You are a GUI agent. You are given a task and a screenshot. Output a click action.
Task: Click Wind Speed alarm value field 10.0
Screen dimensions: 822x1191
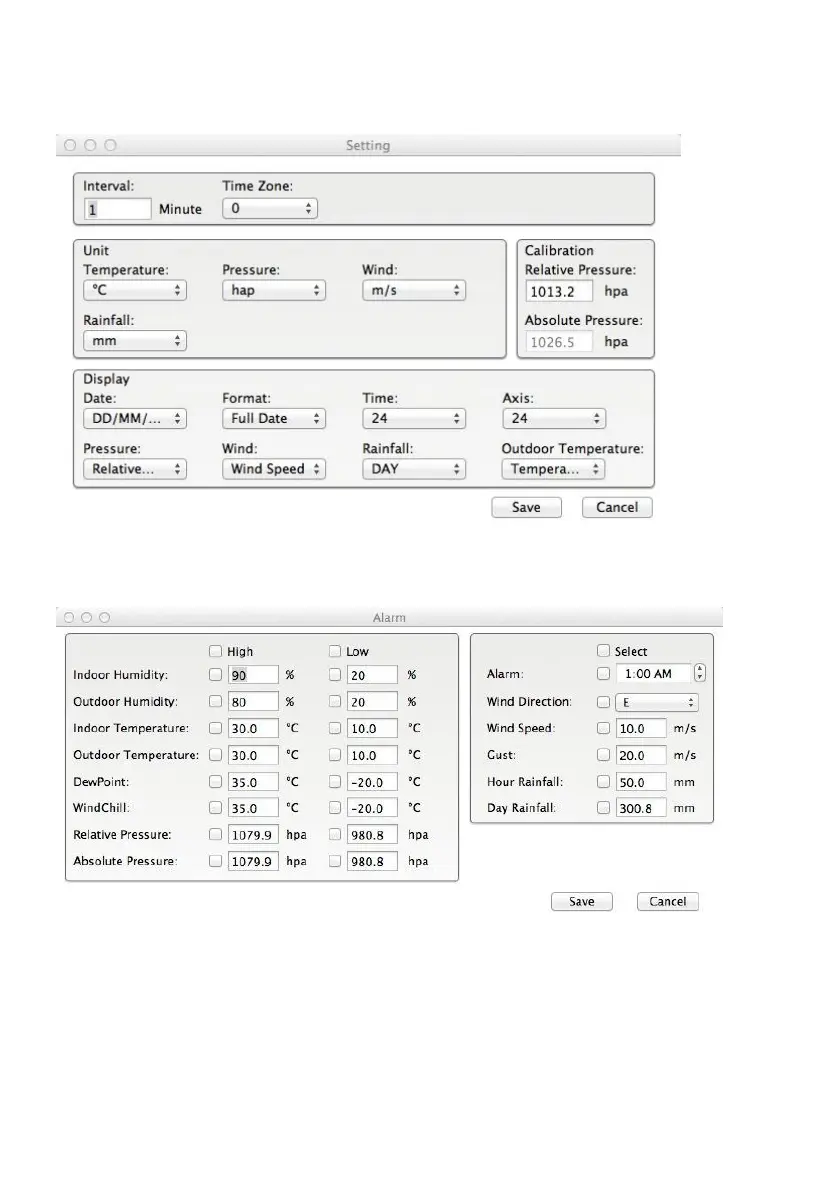coord(641,729)
